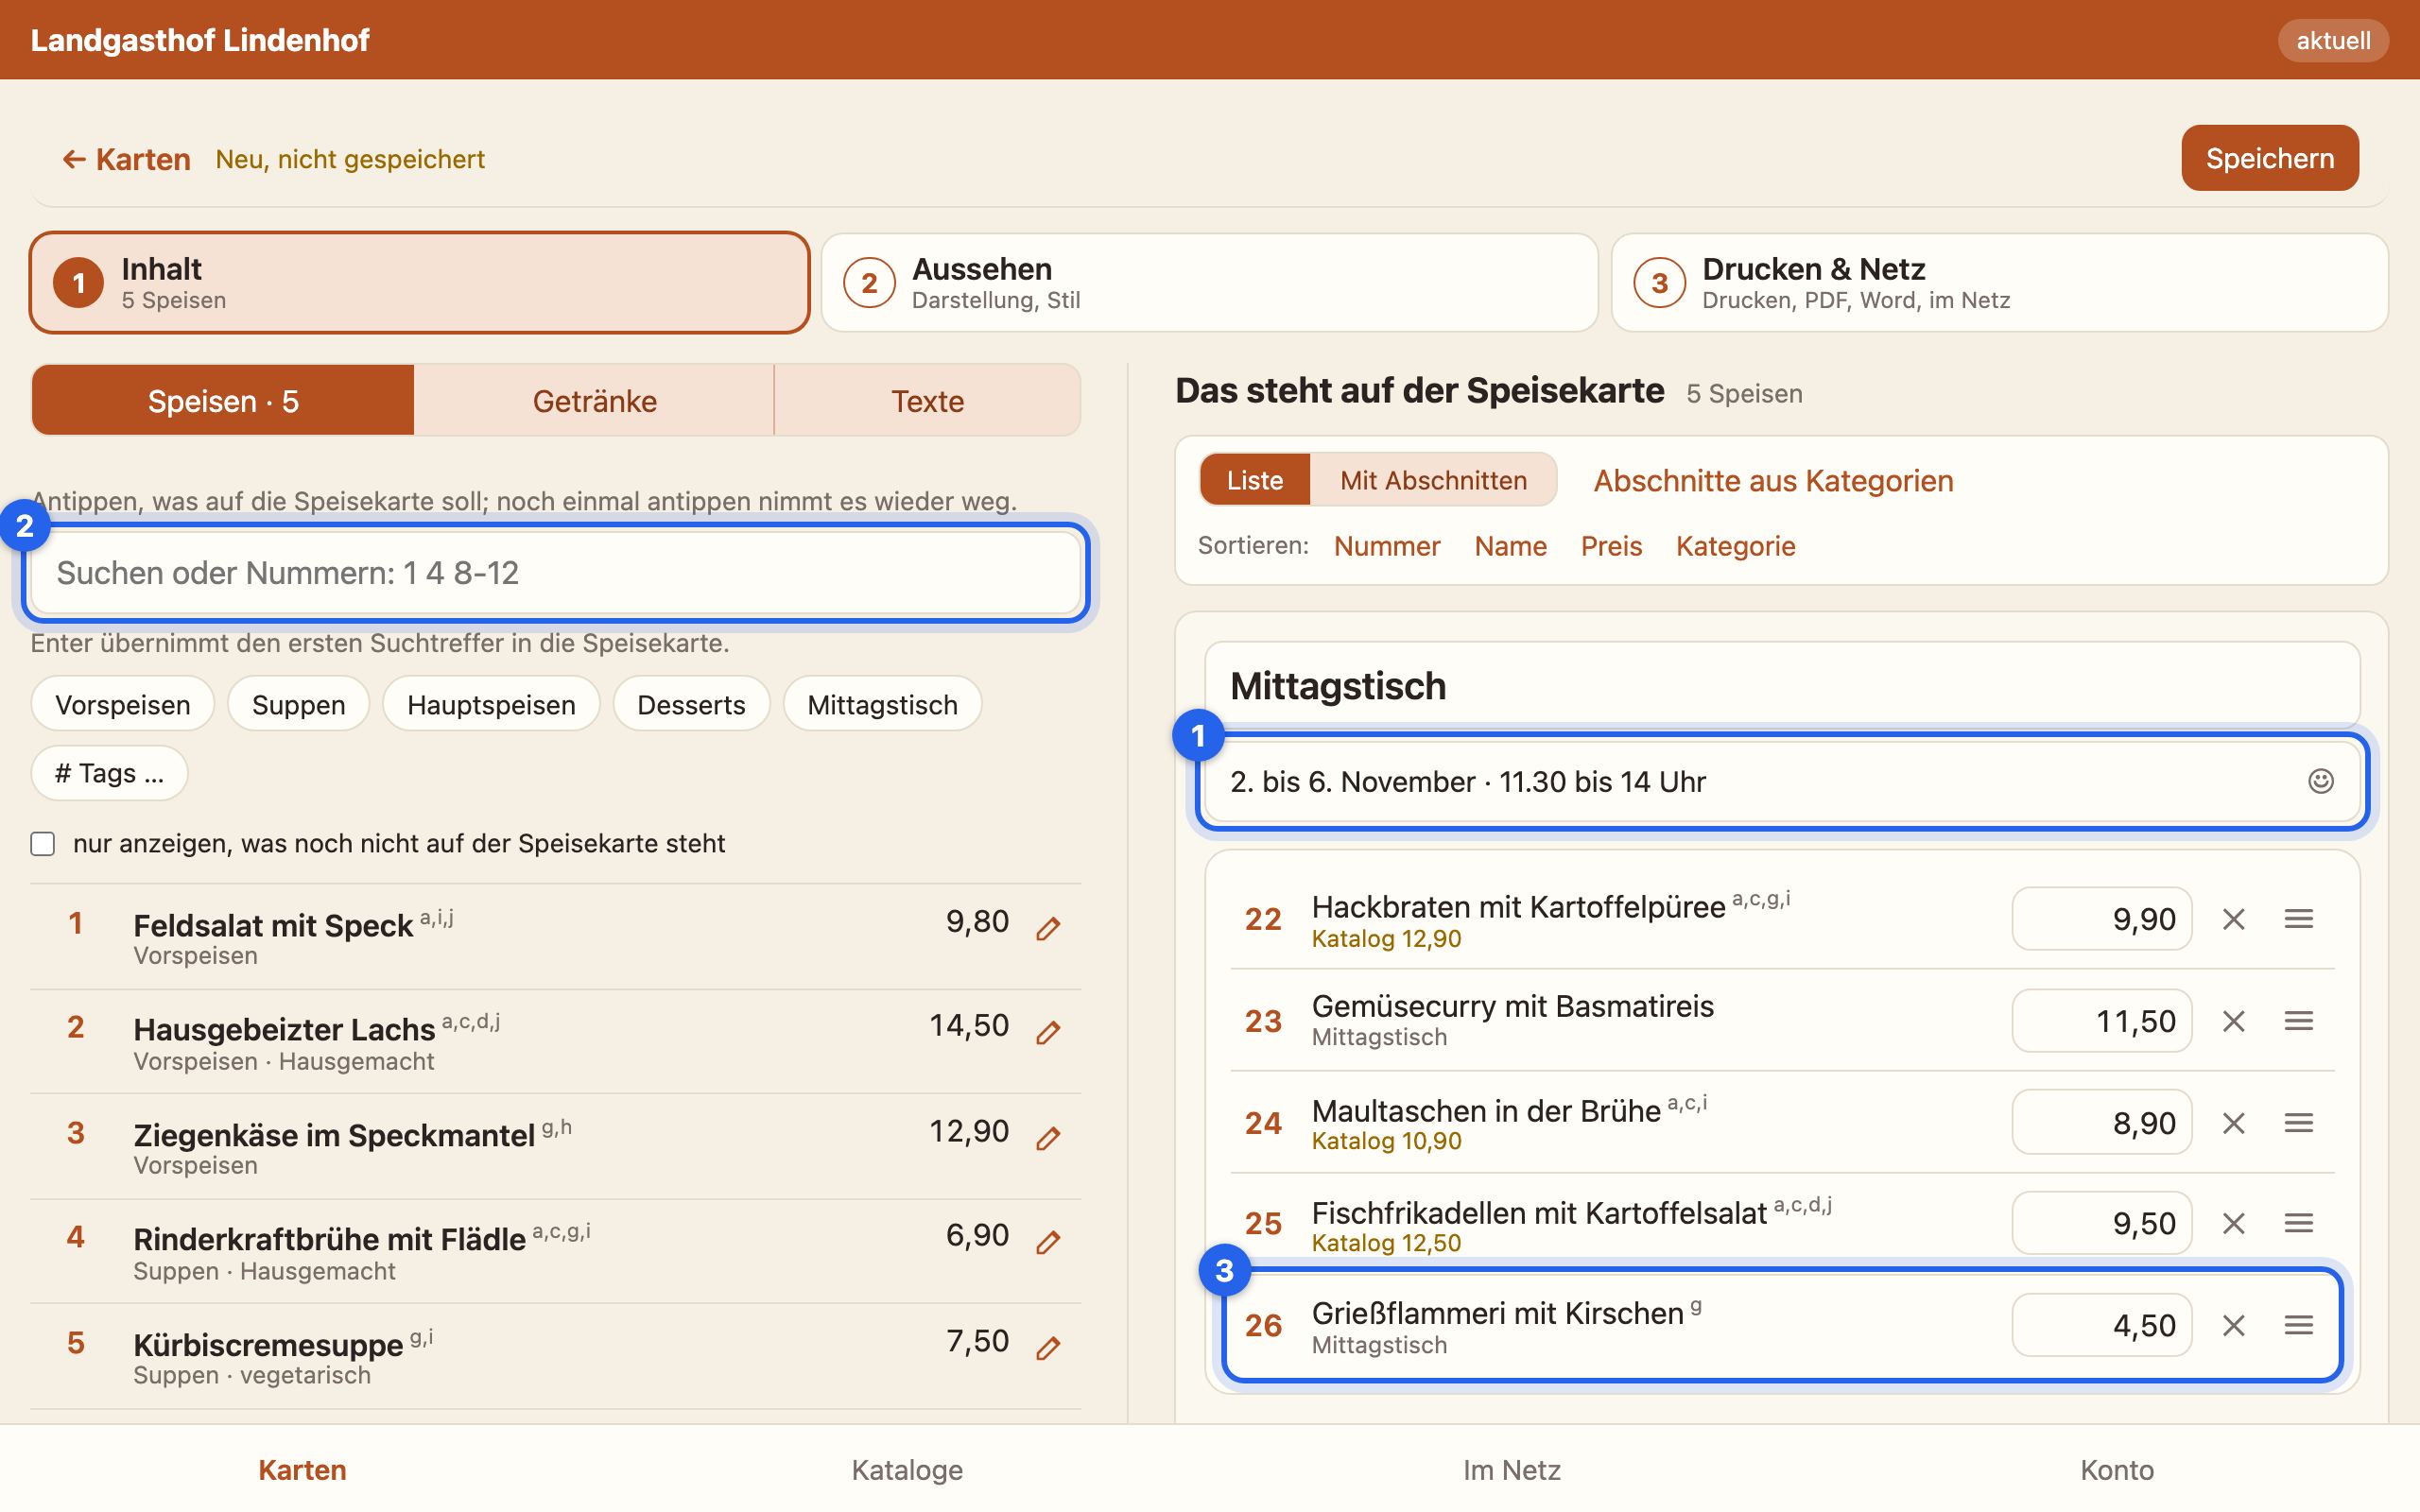Remove Gemüsecurry mit Basmatireis with X
The height and width of the screenshot is (1512, 2420).
coord(2233,1021)
